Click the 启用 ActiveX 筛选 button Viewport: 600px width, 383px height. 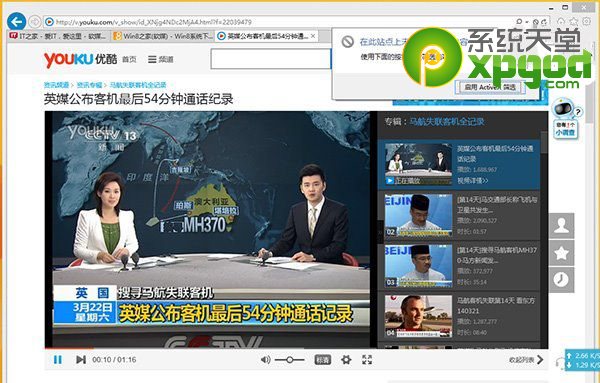coord(490,87)
